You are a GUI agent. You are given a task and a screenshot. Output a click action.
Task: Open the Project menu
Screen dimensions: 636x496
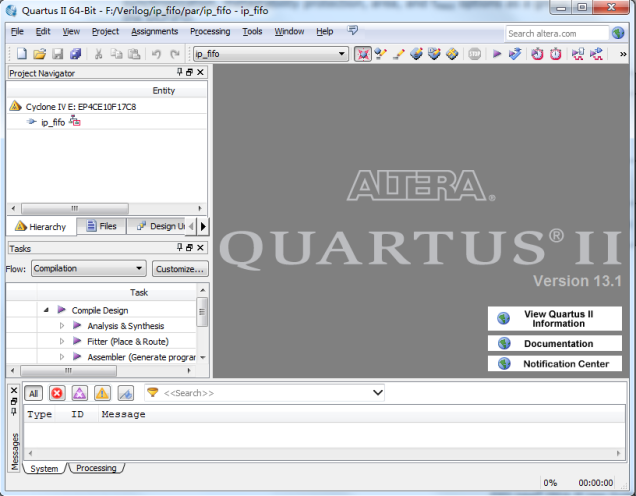pyautogui.click(x=105, y=31)
